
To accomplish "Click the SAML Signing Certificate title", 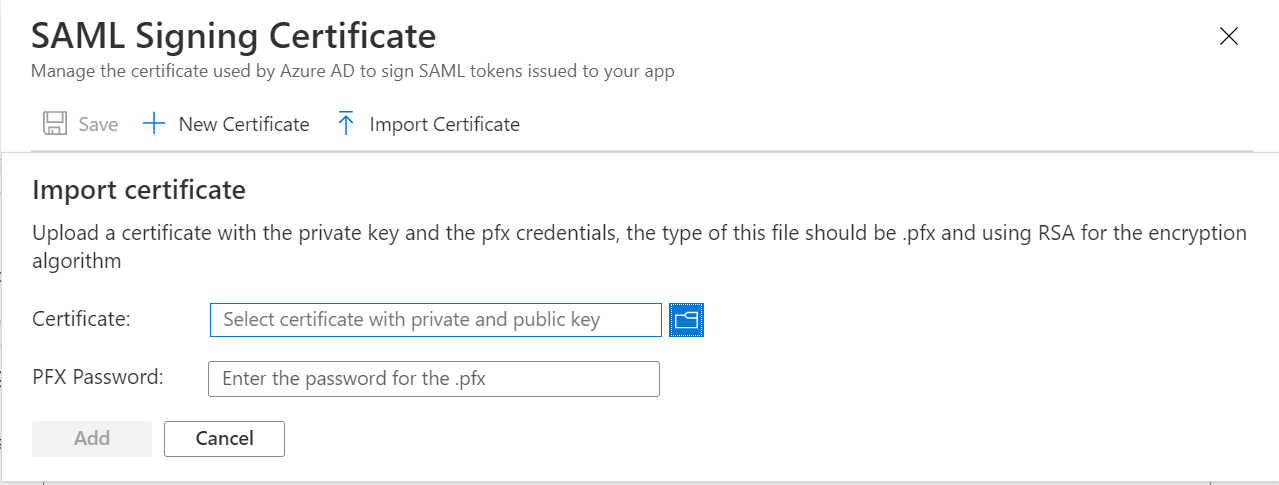I will click(x=234, y=36).
